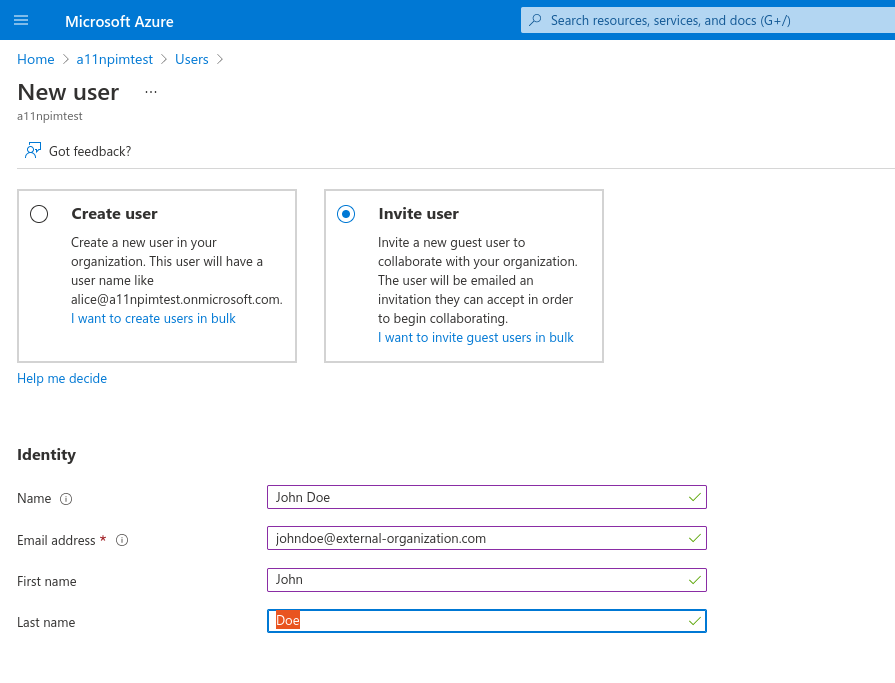895x683 pixels.
Task: Click the Last name field containing Doe
Action: tap(487, 621)
